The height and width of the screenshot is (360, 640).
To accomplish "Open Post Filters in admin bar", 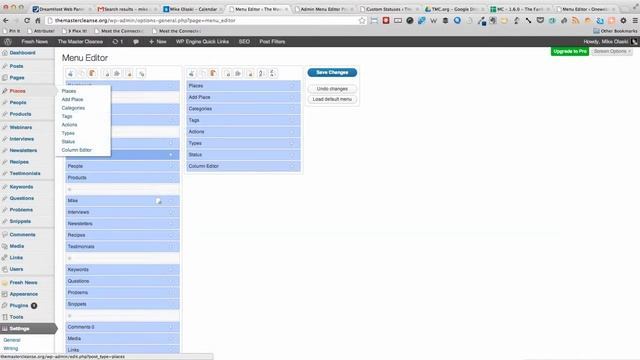I will pyautogui.click(x=272, y=42).
